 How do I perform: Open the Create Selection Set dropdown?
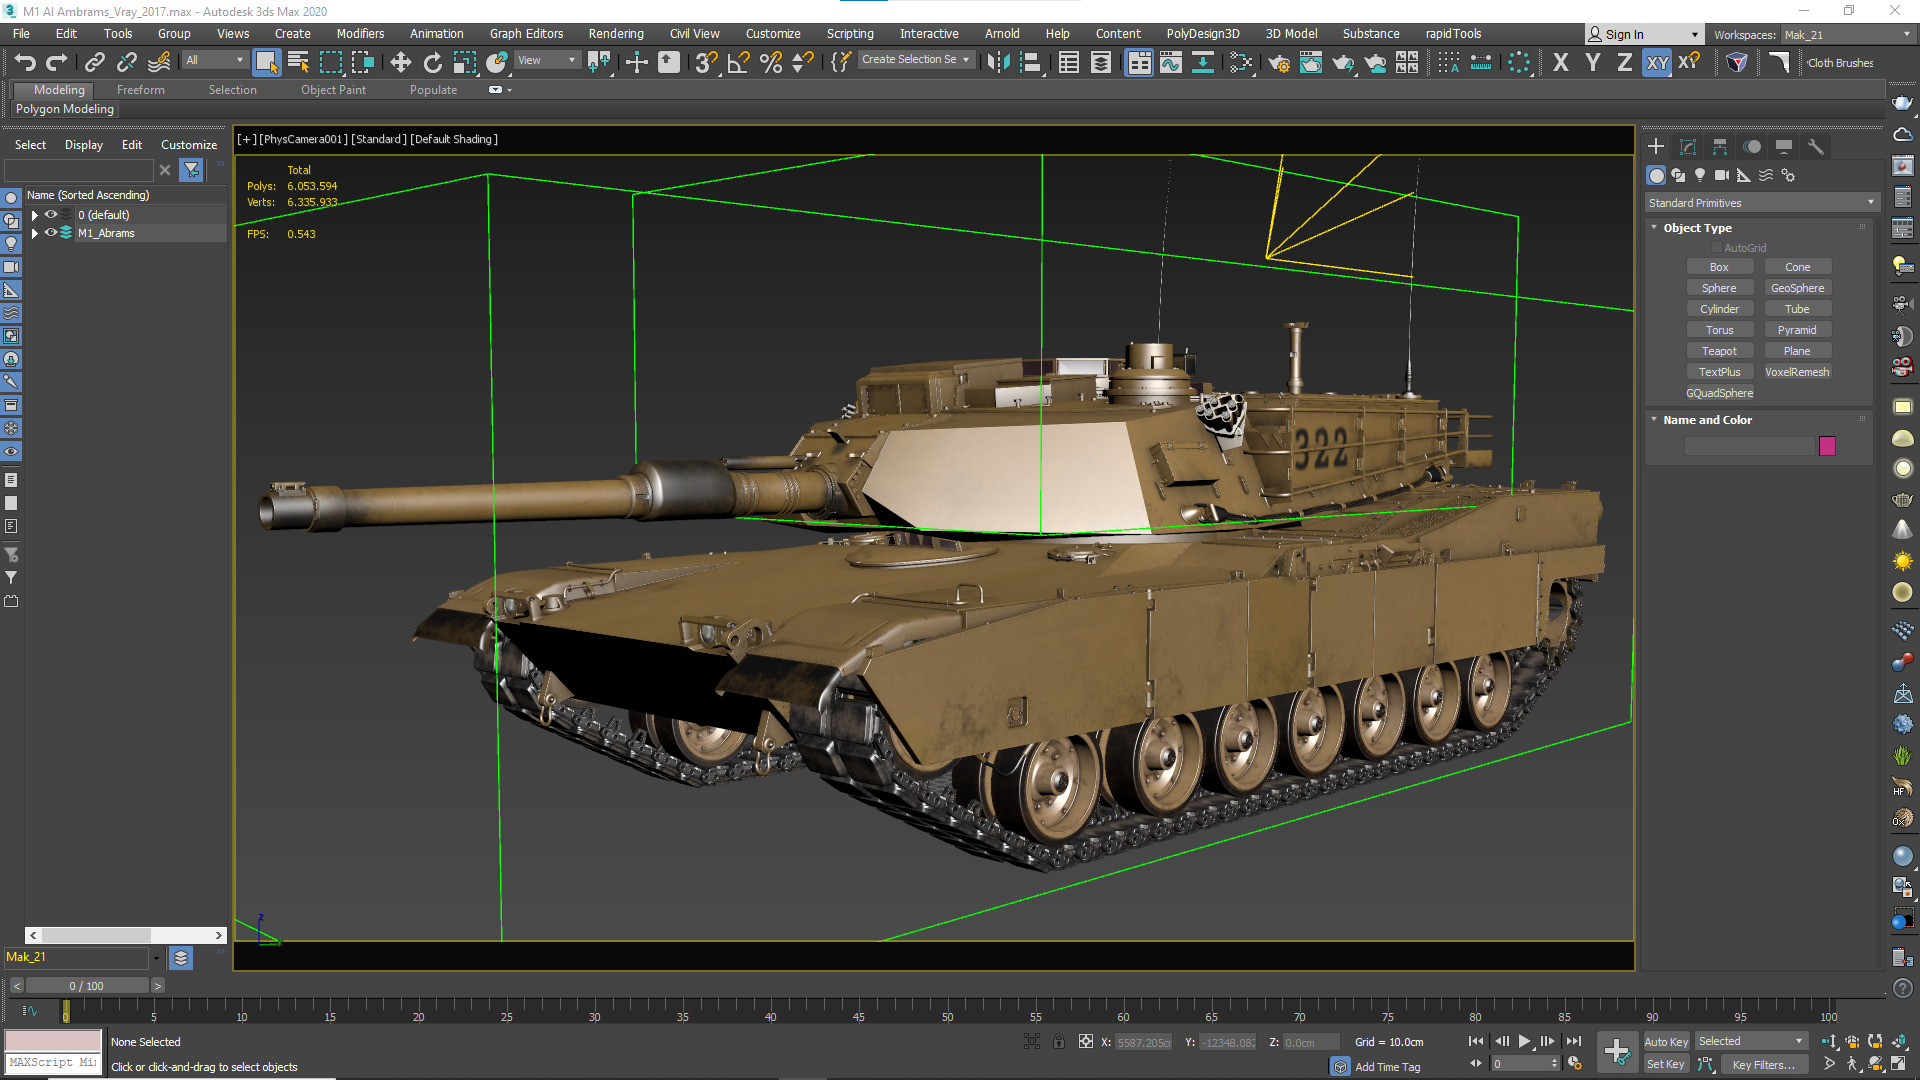[915, 60]
